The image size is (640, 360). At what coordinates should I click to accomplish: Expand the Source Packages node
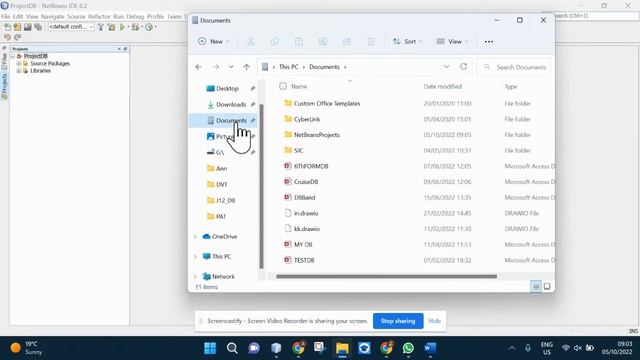[x=18, y=64]
